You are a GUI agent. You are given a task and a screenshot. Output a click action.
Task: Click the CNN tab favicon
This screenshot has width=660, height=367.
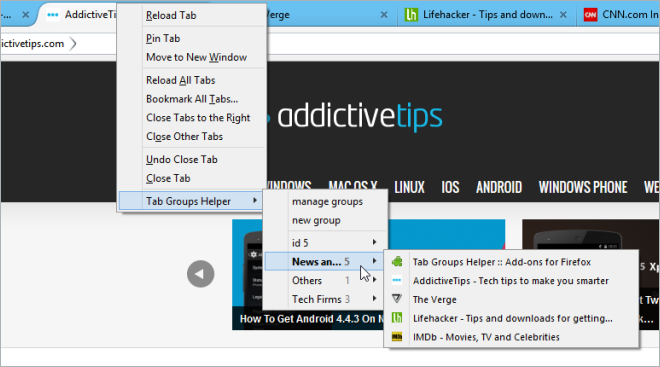tap(590, 15)
